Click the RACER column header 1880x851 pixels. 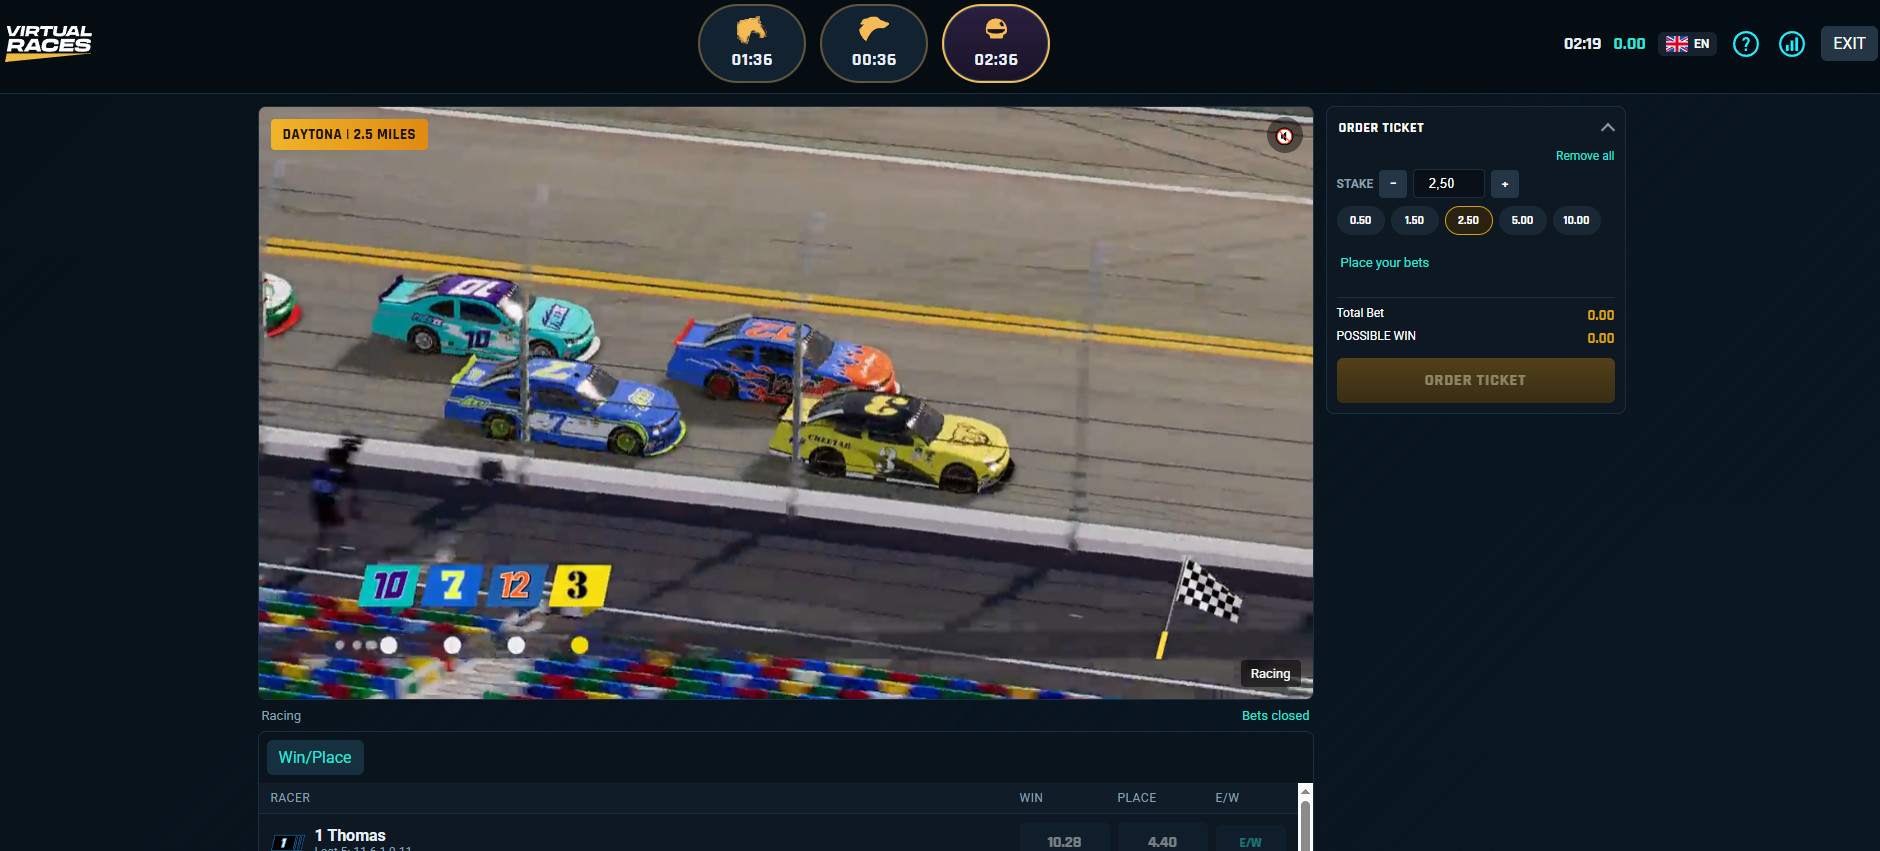tap(290, 798)
